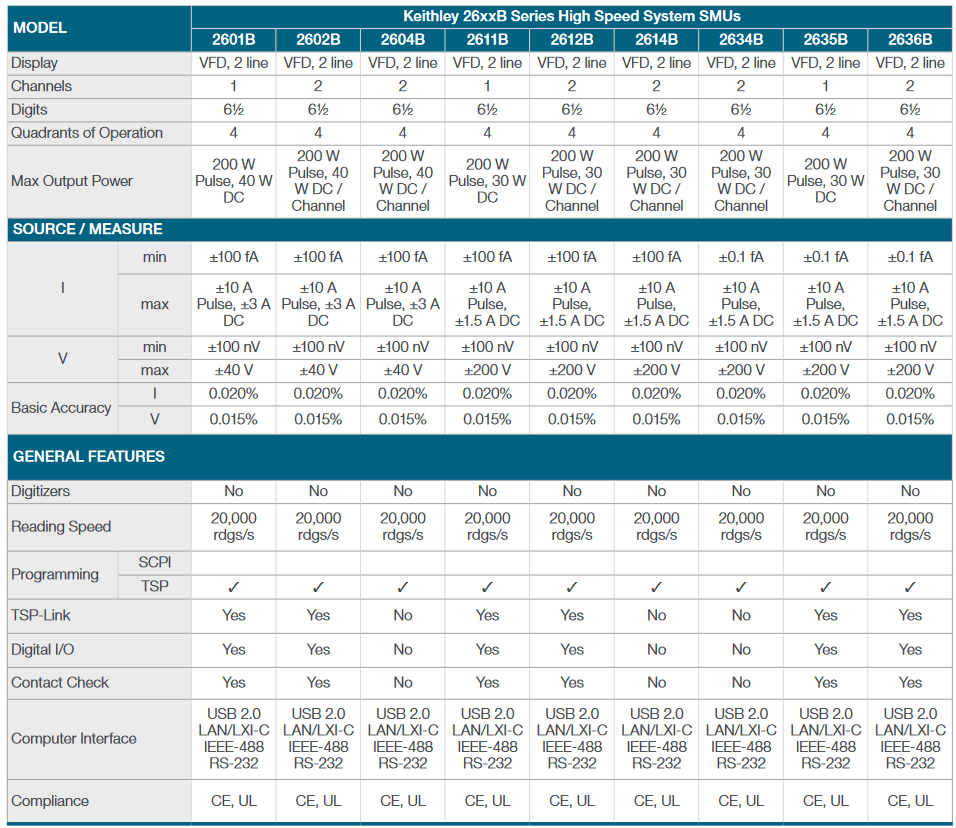Screen dimensions: 956x828
Task: Select the Quadrants of Operation row label
Action: (87, 133)
